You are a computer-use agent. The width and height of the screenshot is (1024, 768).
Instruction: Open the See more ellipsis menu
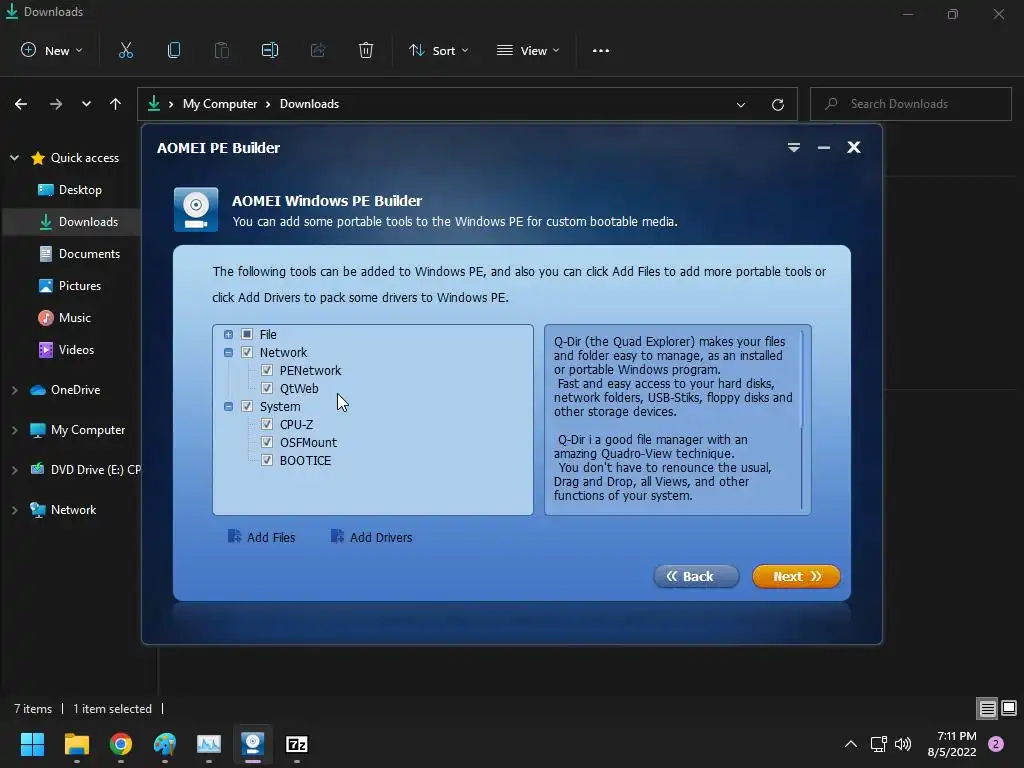[x=601, y=50]
